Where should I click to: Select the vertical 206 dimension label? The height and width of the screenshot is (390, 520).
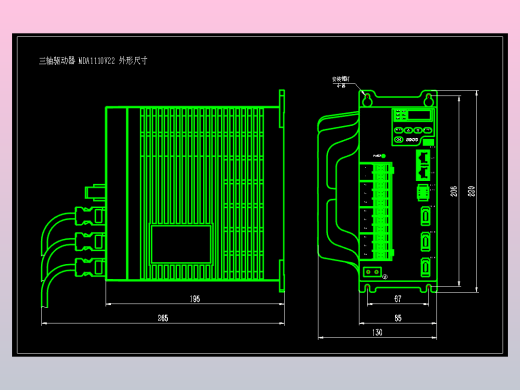coord(454,191)
